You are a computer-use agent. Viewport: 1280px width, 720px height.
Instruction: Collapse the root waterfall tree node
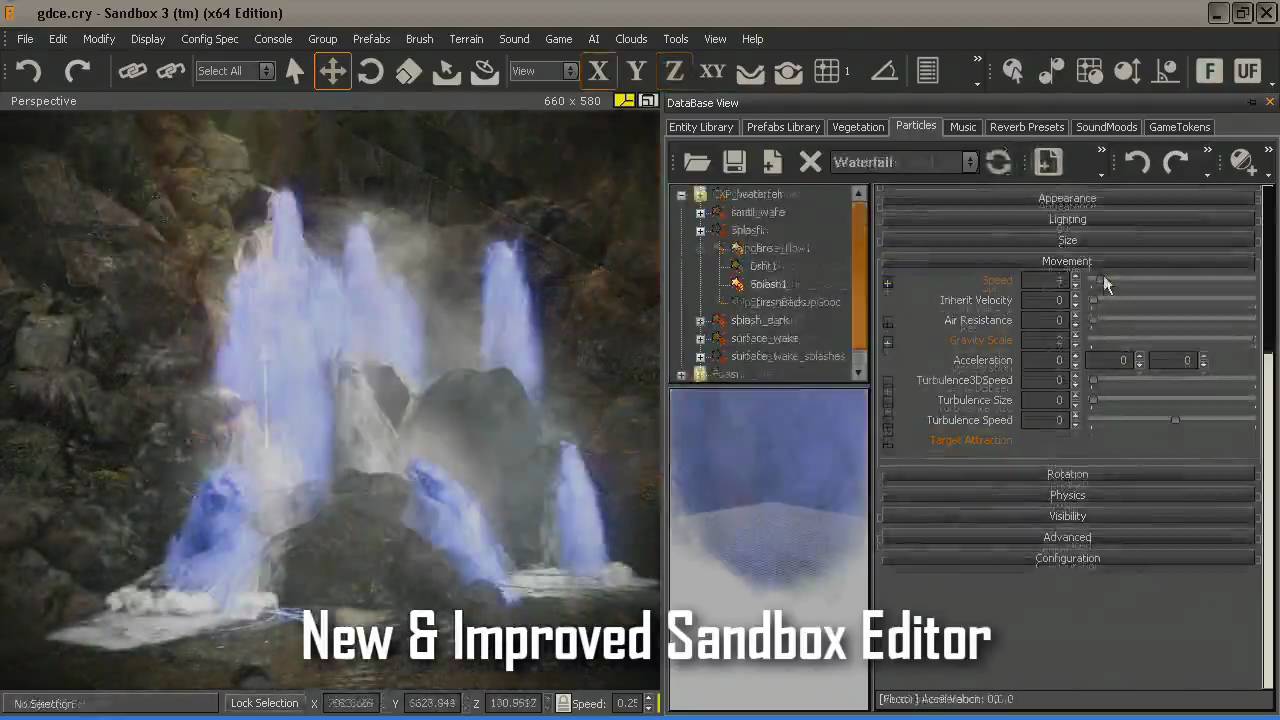(682, 195)
